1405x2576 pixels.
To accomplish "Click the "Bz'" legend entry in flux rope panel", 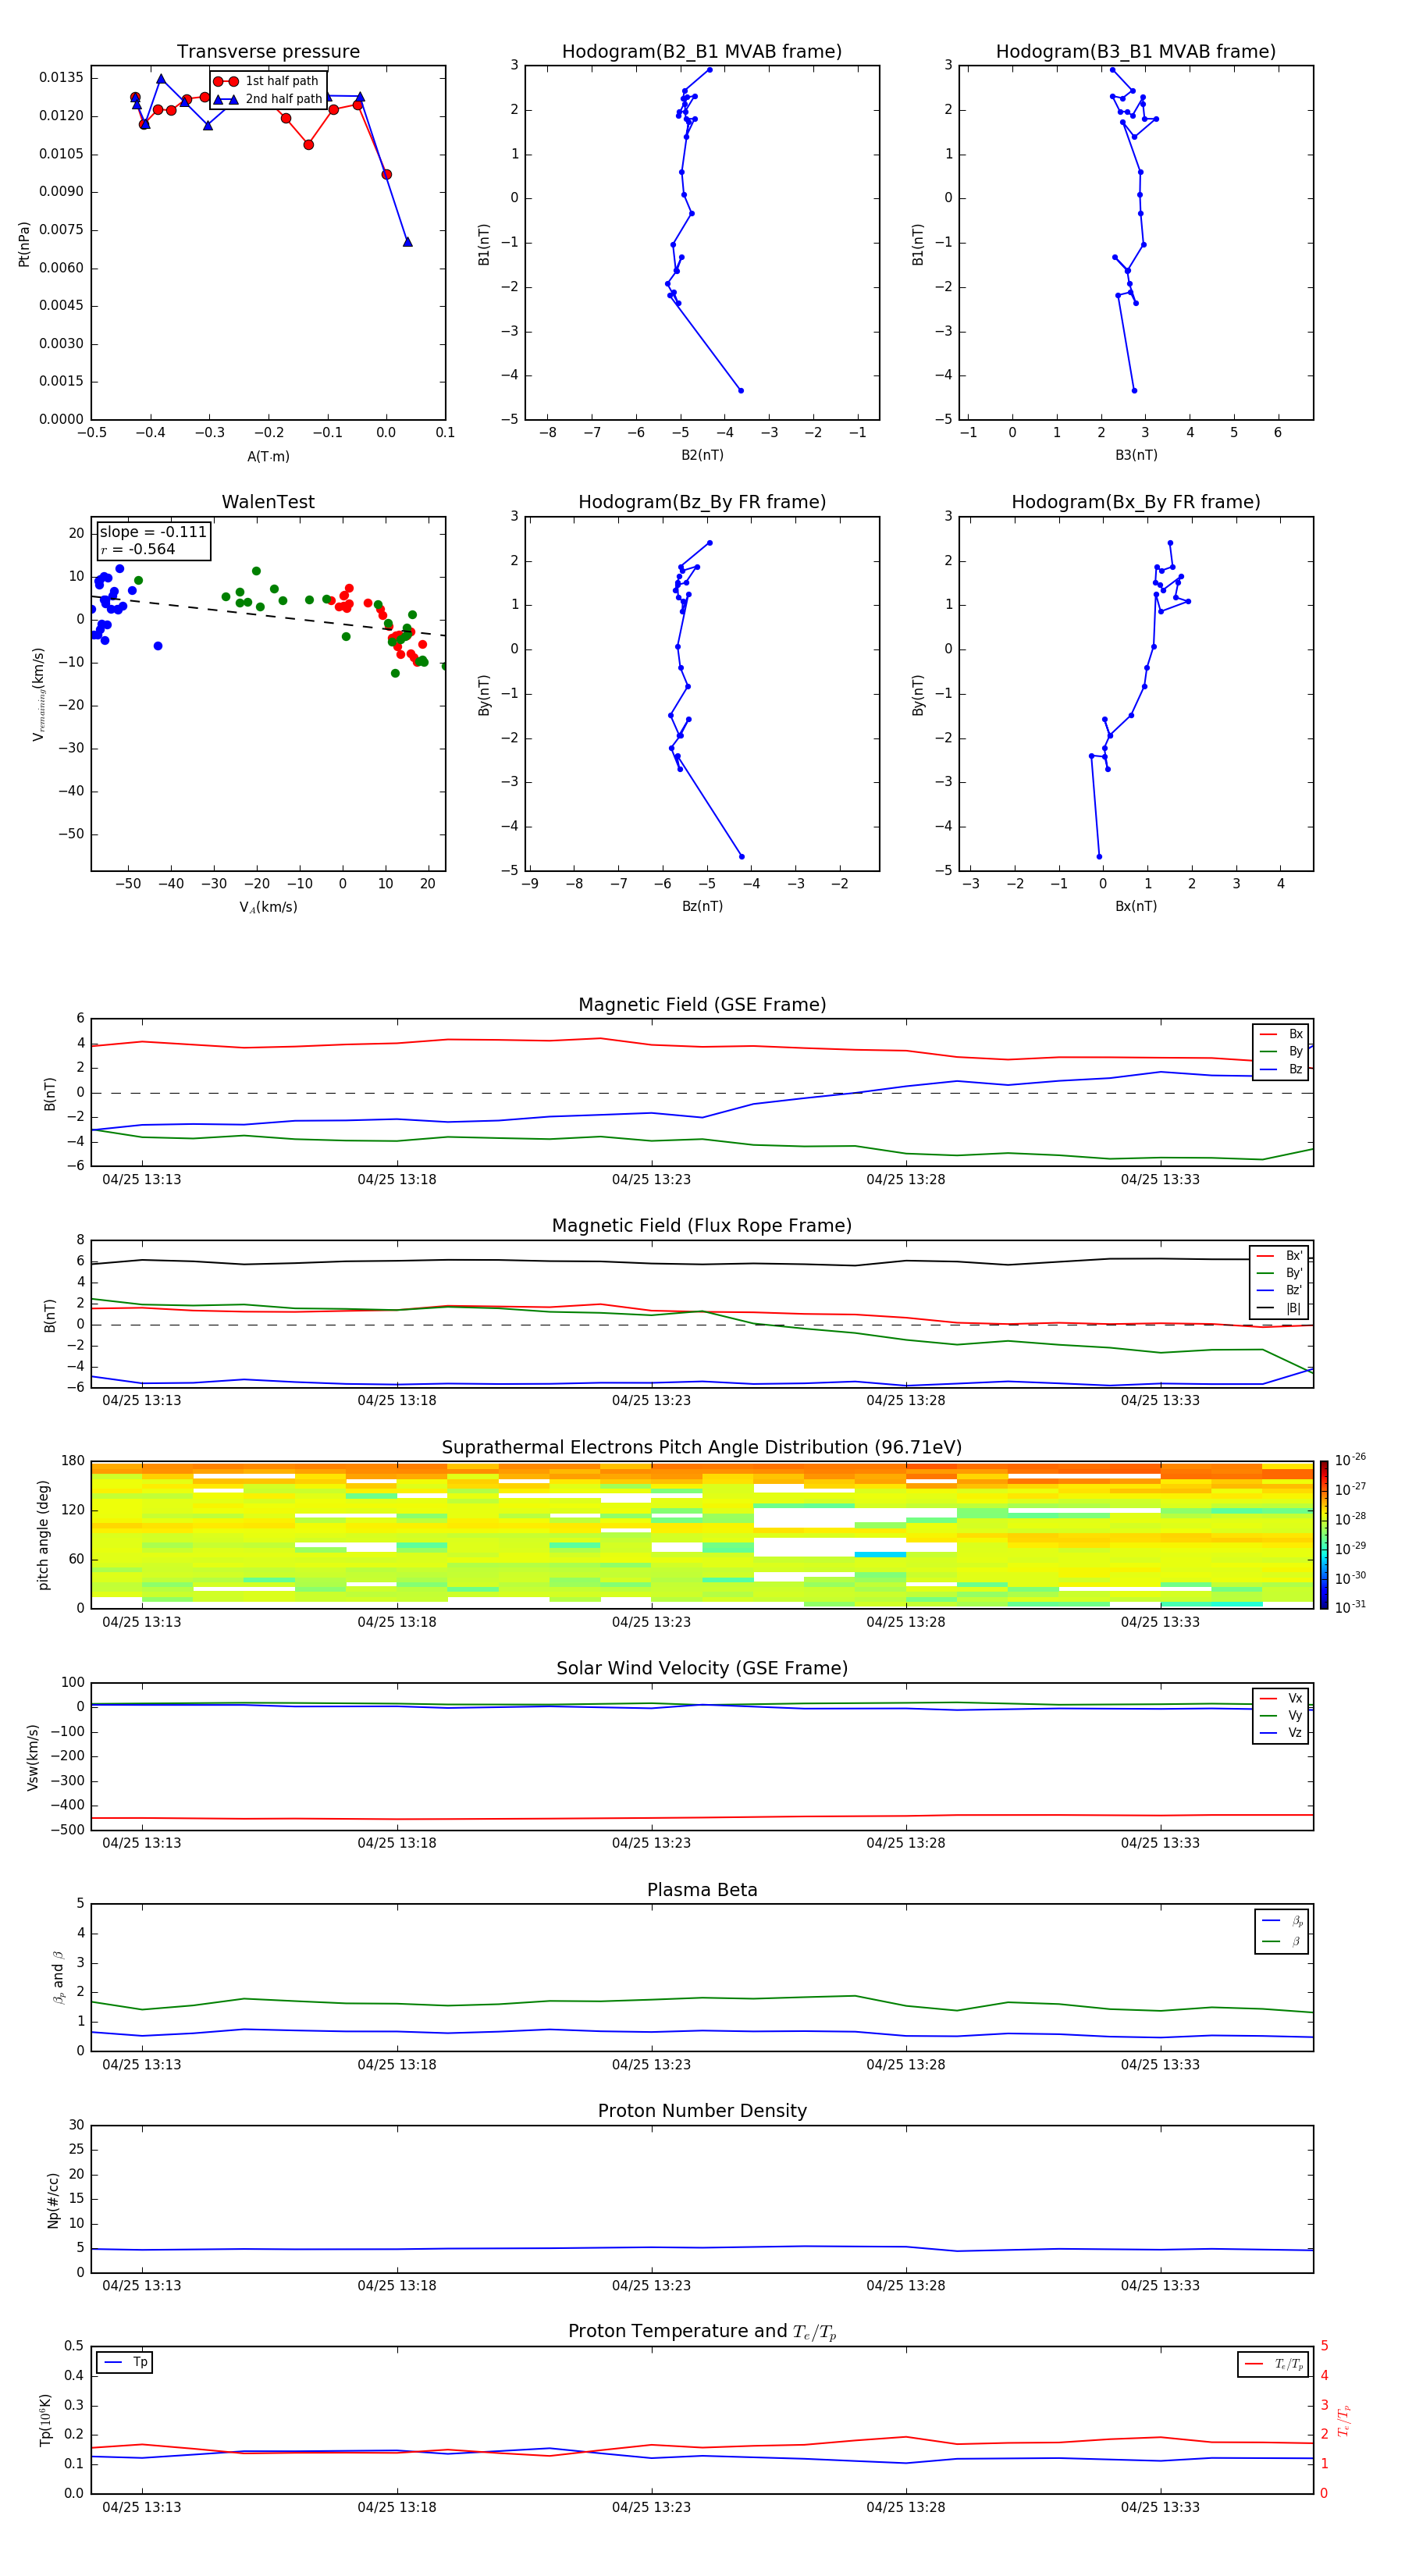I will pyautogui.click(x=1280, y=1290).
